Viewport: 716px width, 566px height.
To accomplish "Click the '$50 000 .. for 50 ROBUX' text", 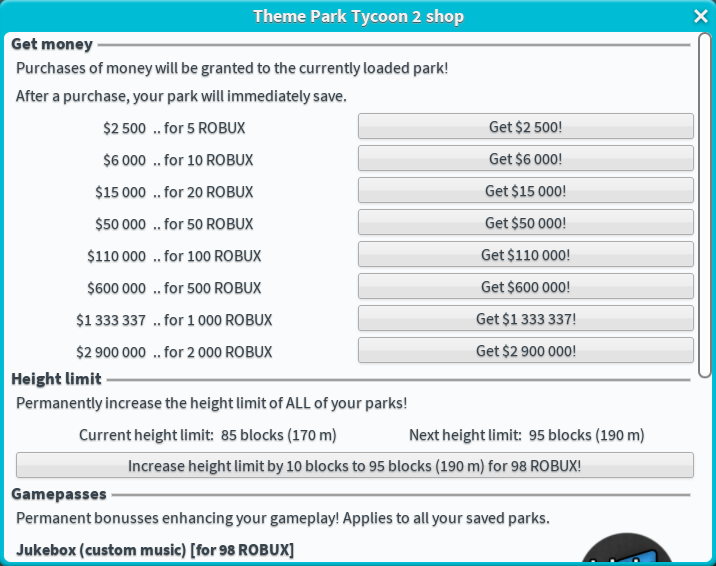I will 174,224.
